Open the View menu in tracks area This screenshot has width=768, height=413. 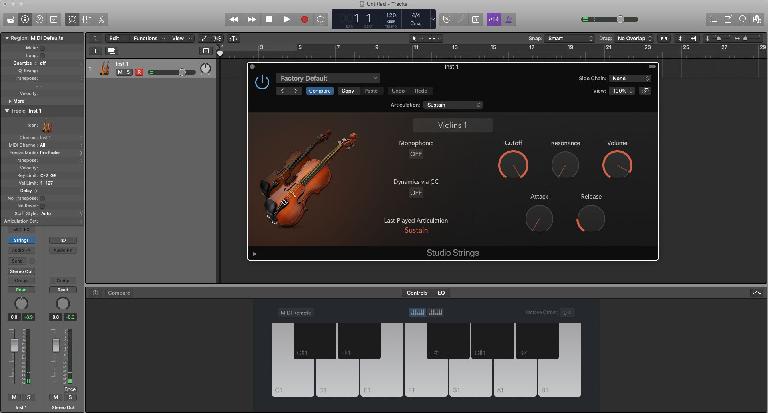tap(181, 38)
